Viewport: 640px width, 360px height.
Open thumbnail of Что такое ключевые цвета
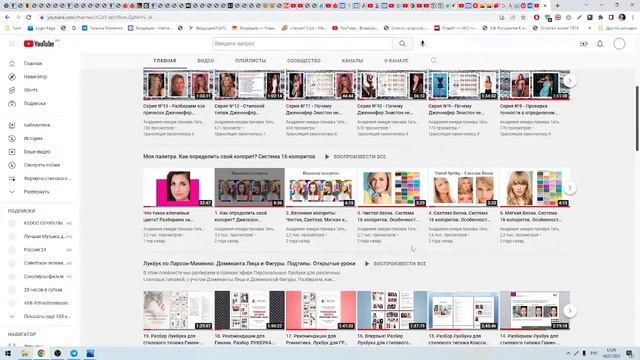[x=178, y=187]
